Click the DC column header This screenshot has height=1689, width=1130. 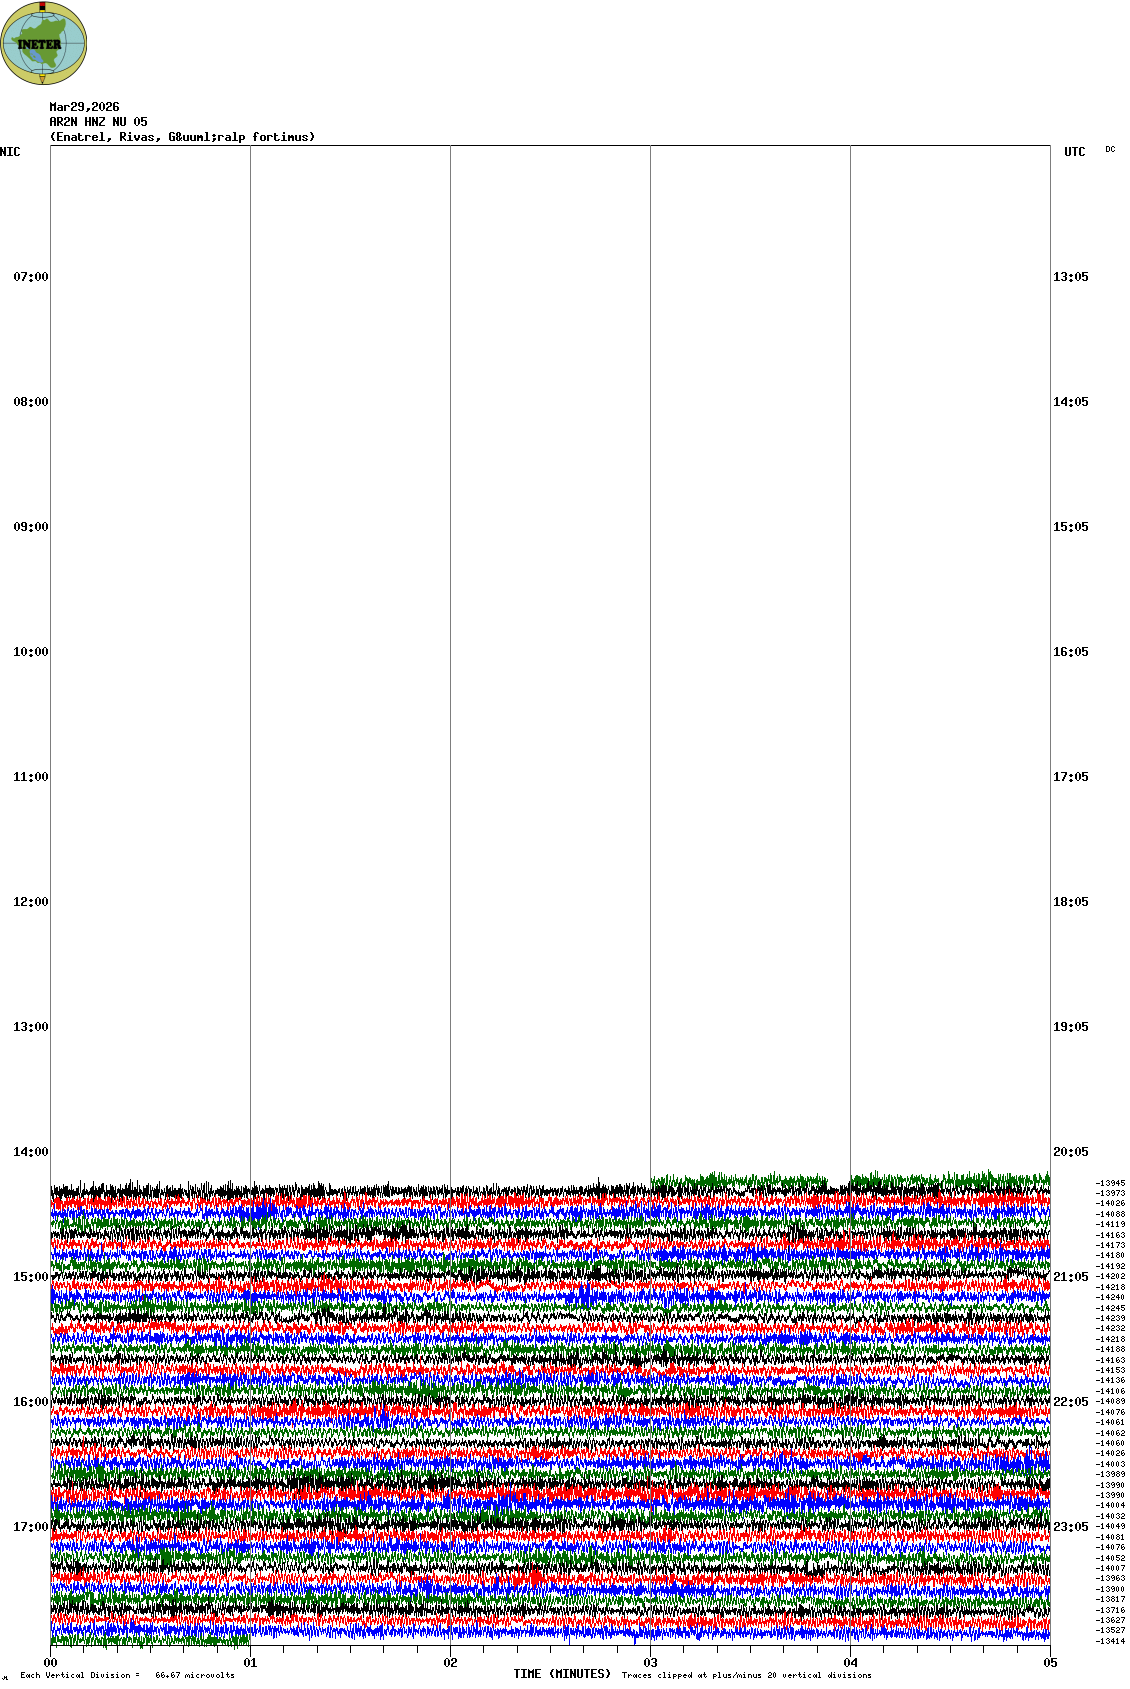pyautogui.click(x=1110, y=150)
